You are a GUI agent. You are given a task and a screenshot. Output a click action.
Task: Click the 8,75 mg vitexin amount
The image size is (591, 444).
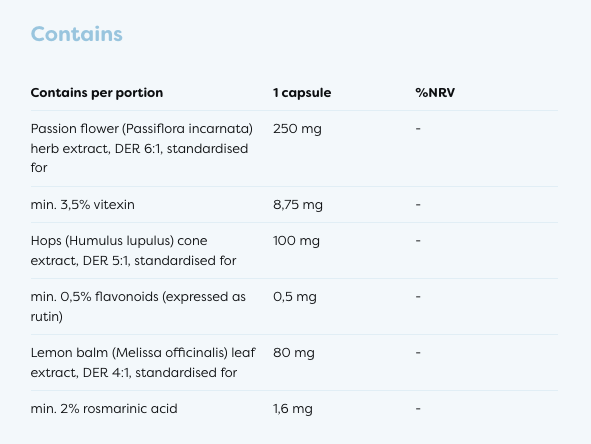pos(298,205)
